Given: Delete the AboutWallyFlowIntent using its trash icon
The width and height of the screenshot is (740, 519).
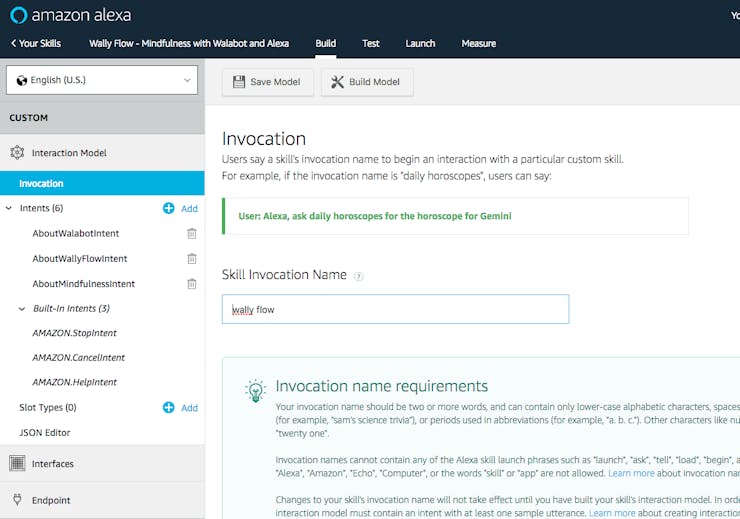Looking at the screenshot, I should pos(192,259).
